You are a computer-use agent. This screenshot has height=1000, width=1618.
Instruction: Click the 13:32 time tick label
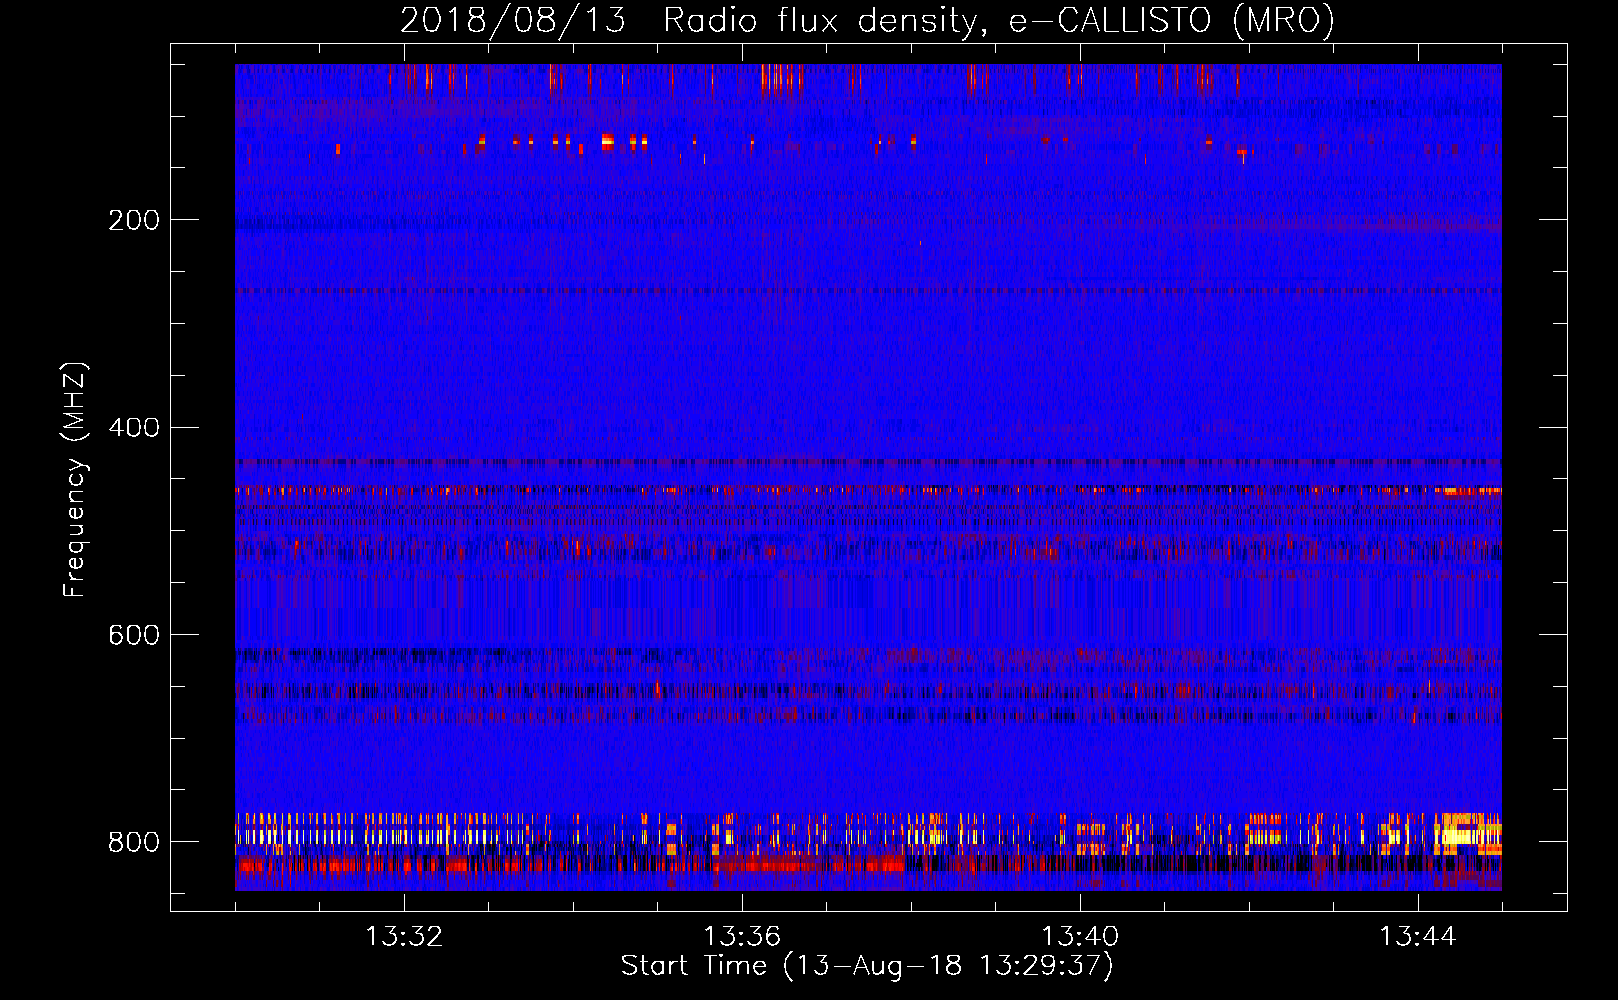click(x=404, y=937)
